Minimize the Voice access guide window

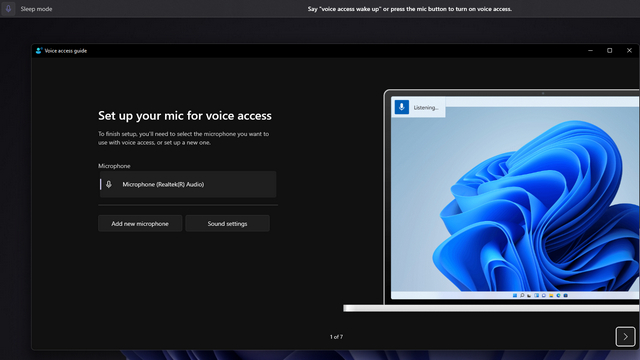pyautogui.click(x=590, y=51)
